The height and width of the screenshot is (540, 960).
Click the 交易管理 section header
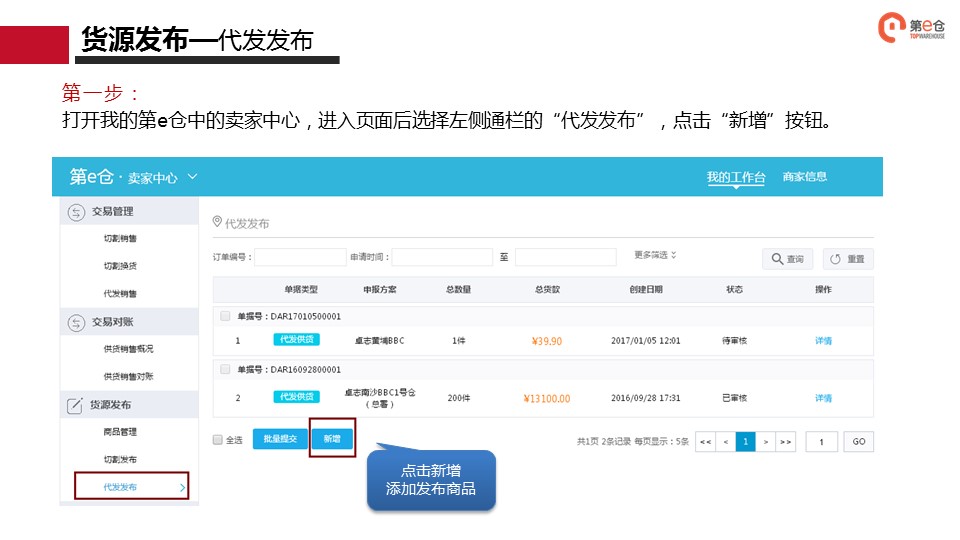pyautogui.click(x=129, y=212)
